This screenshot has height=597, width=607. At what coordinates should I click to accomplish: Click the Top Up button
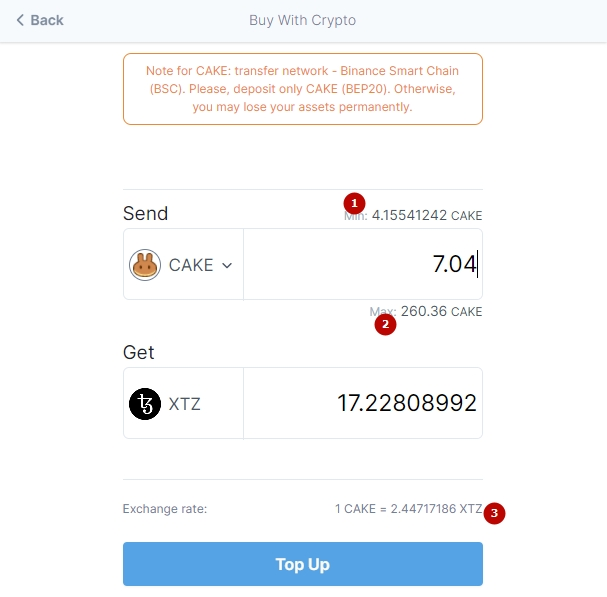click(x=303, y=564)
